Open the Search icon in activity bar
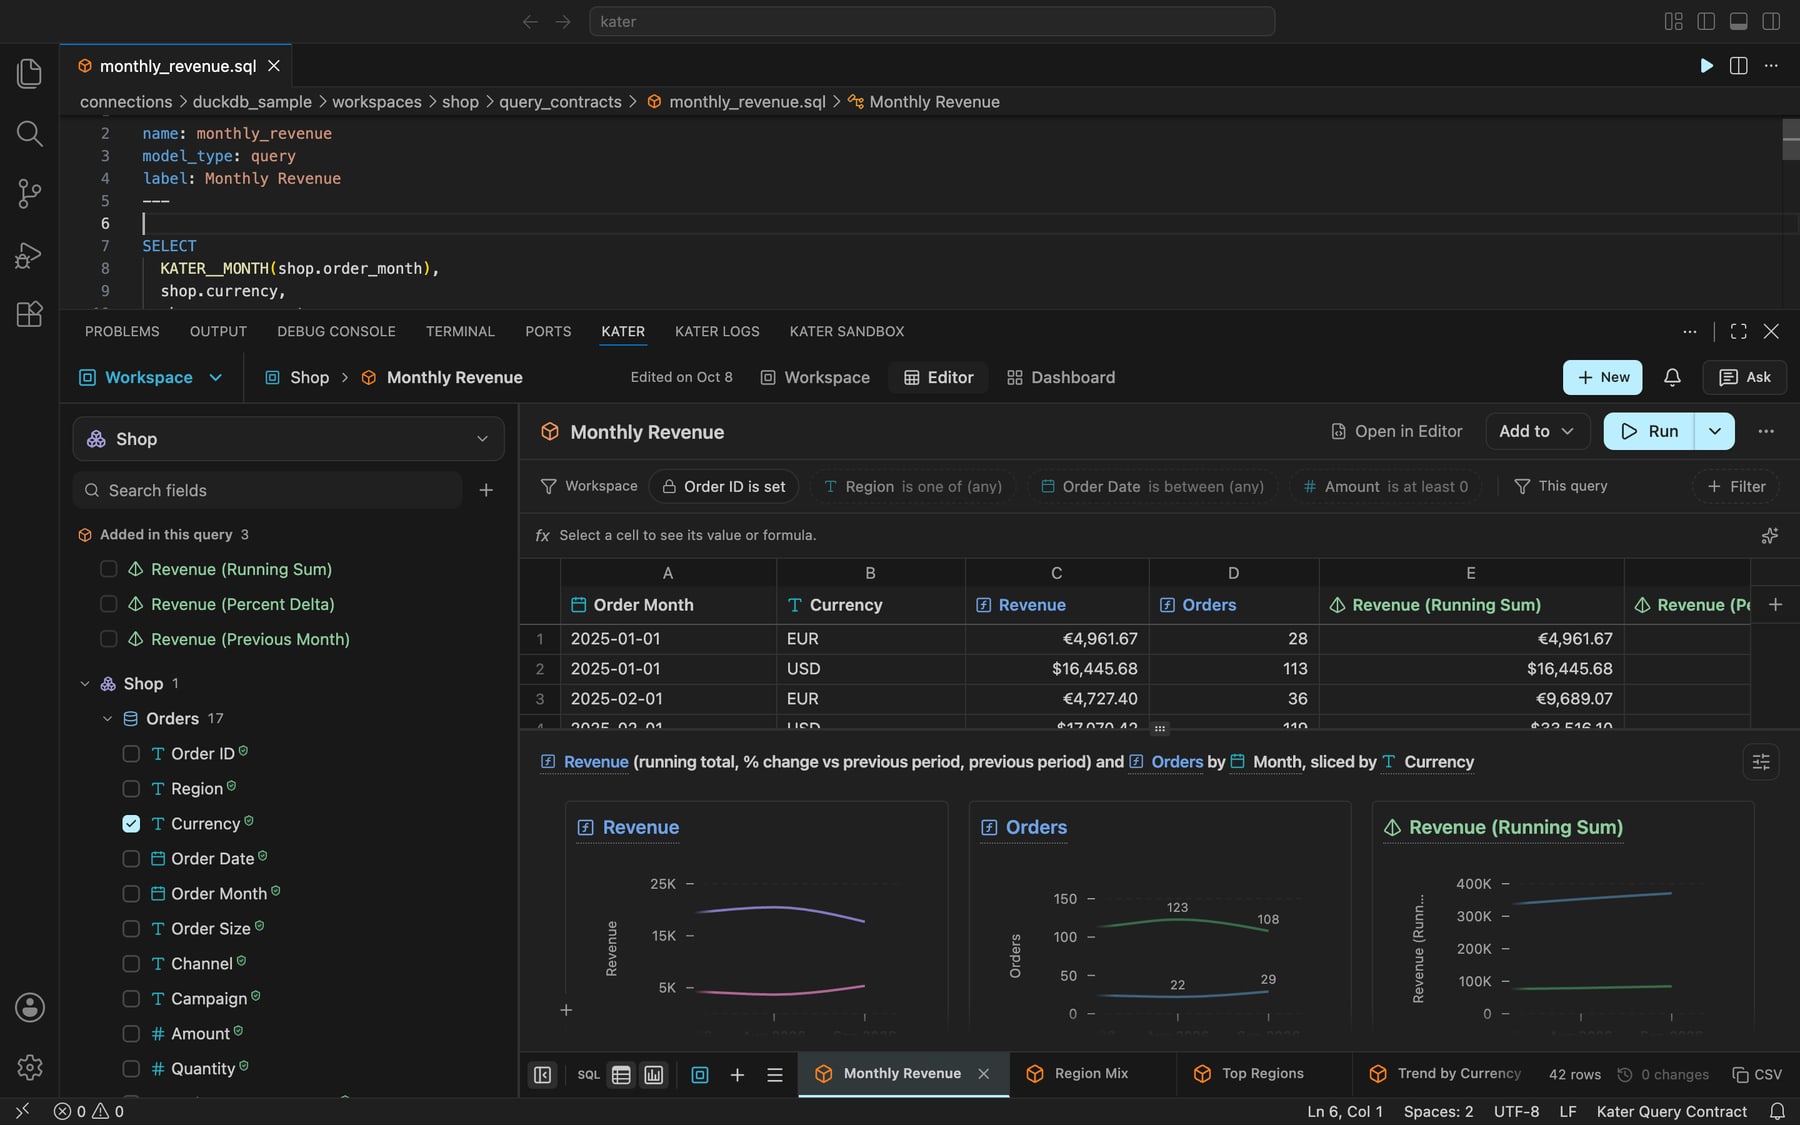Screen dimensions: 1800x1125 pos(30,133)
